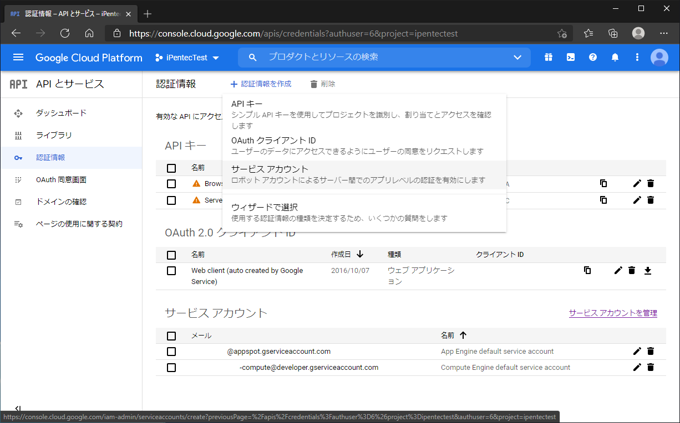Choose OAuth クライアント ID menu option

pyautogui.click(x=364, y=146)
